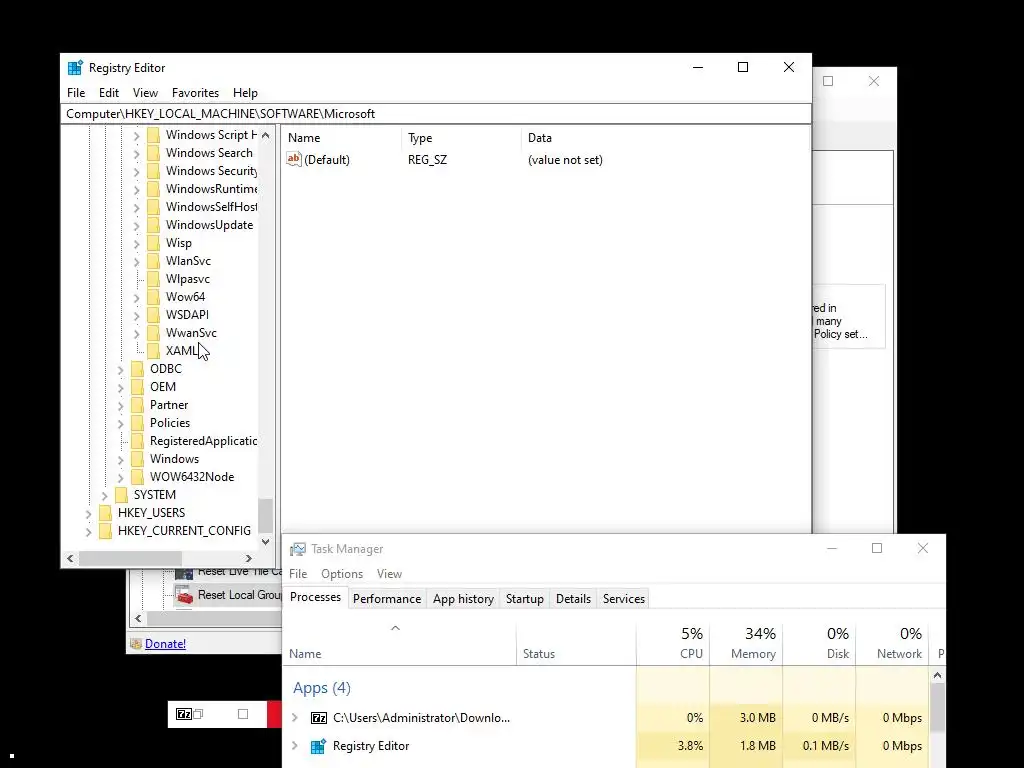Click the Apps (4) group header
Screen dimensions: 1024x768
(x=321, y=688)
